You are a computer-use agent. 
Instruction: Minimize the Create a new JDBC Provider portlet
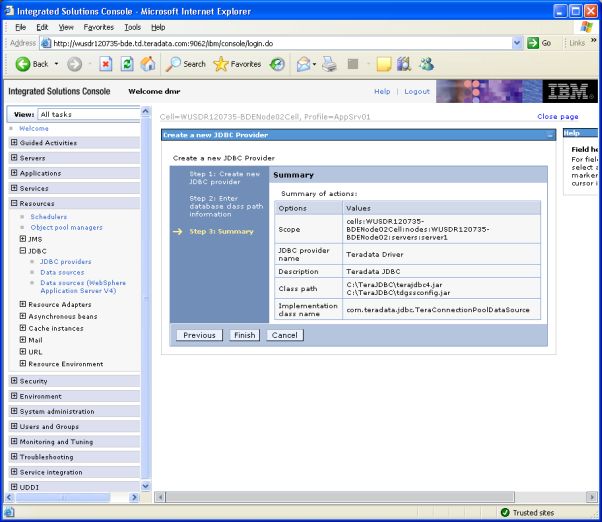[550, 135]
